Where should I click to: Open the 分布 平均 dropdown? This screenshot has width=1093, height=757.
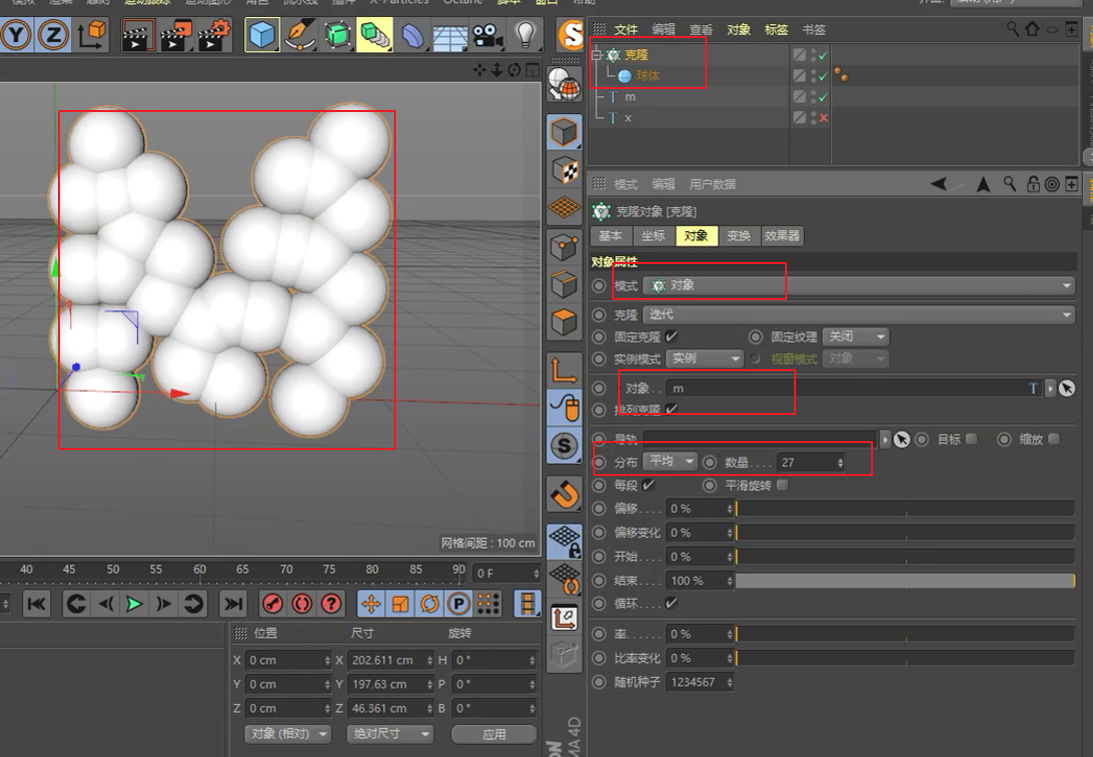670,461
